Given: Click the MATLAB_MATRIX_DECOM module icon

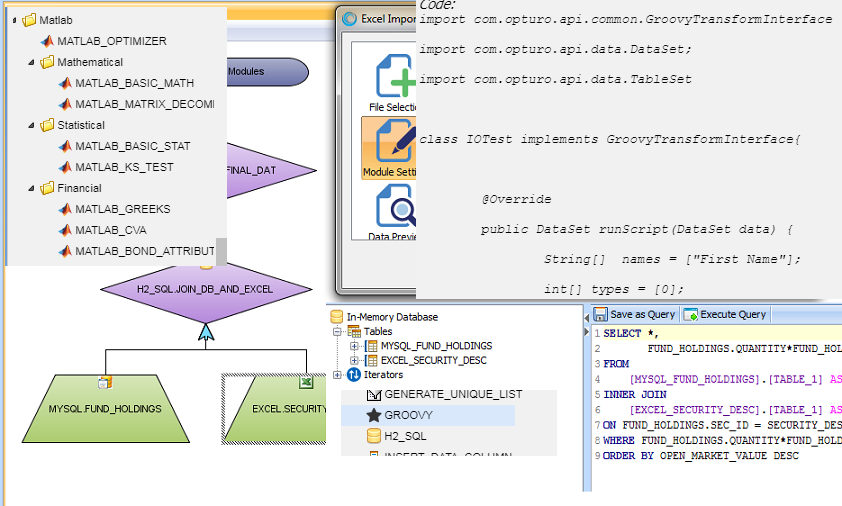Looking at the screenshot, I should point(65,104).
